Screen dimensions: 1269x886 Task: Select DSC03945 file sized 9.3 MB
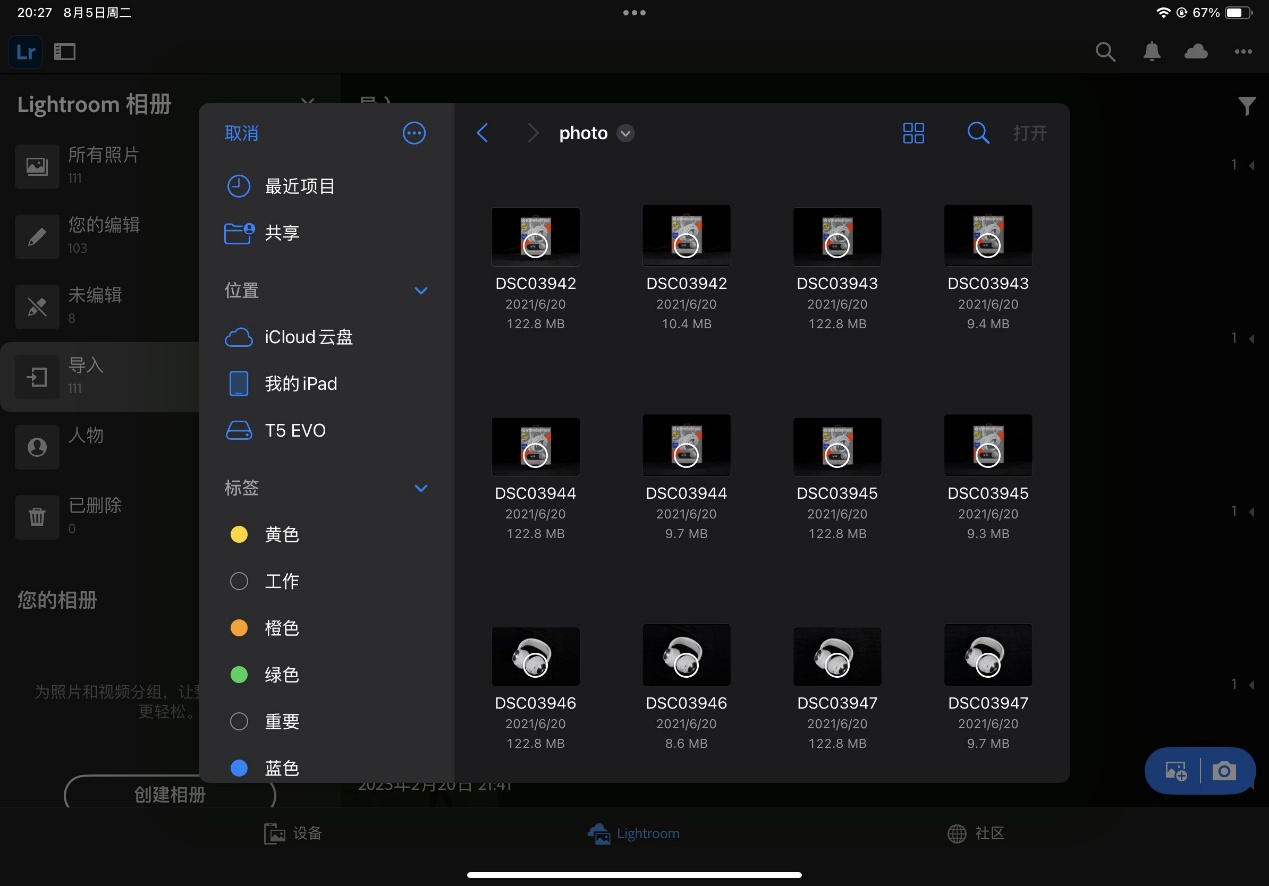click(988, 478)
